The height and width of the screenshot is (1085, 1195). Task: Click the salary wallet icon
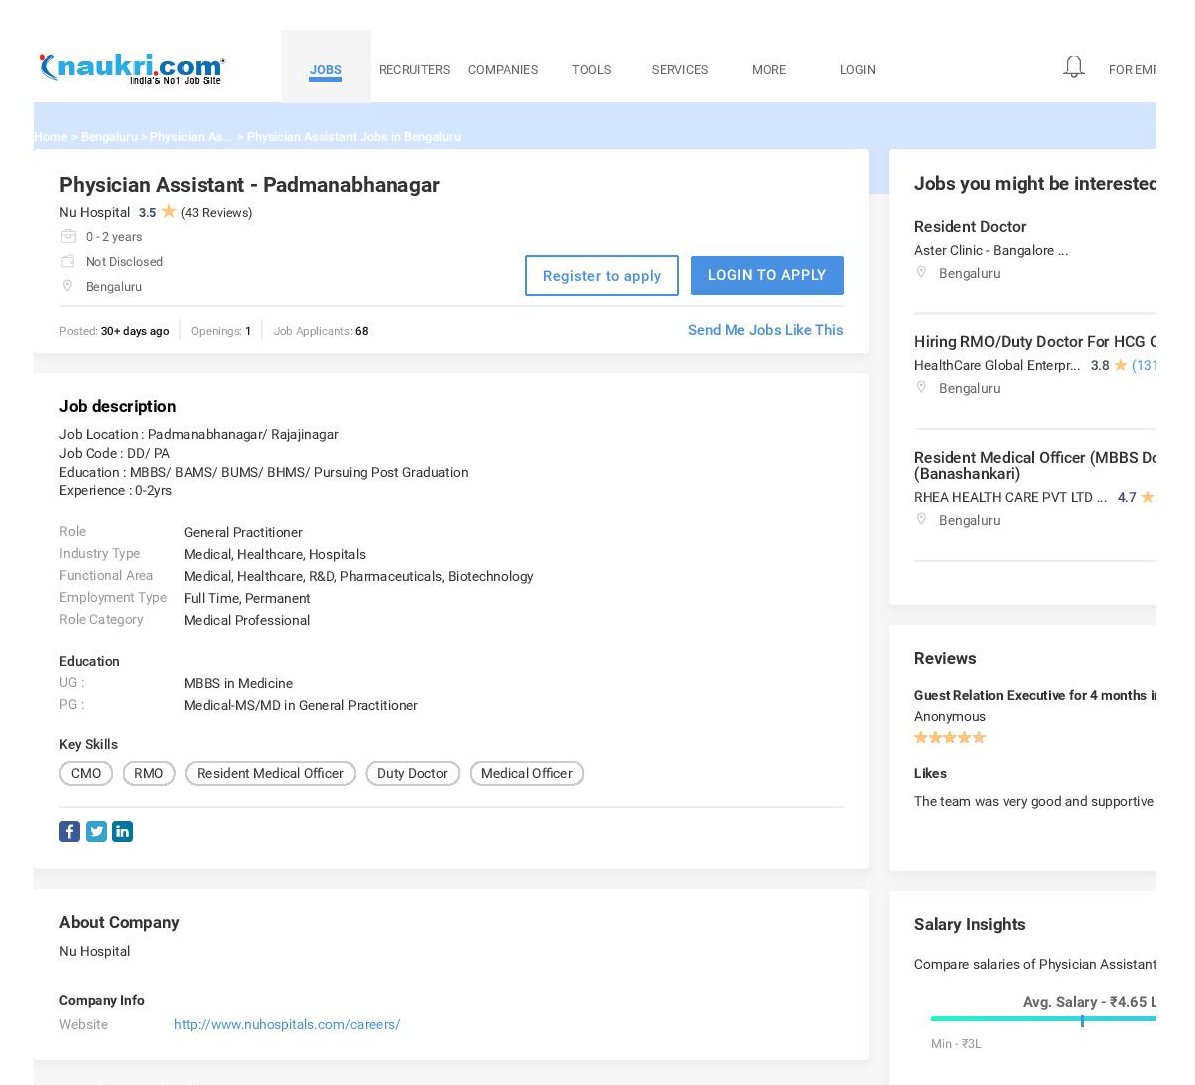pyautogui.click(x=68, y=261)
